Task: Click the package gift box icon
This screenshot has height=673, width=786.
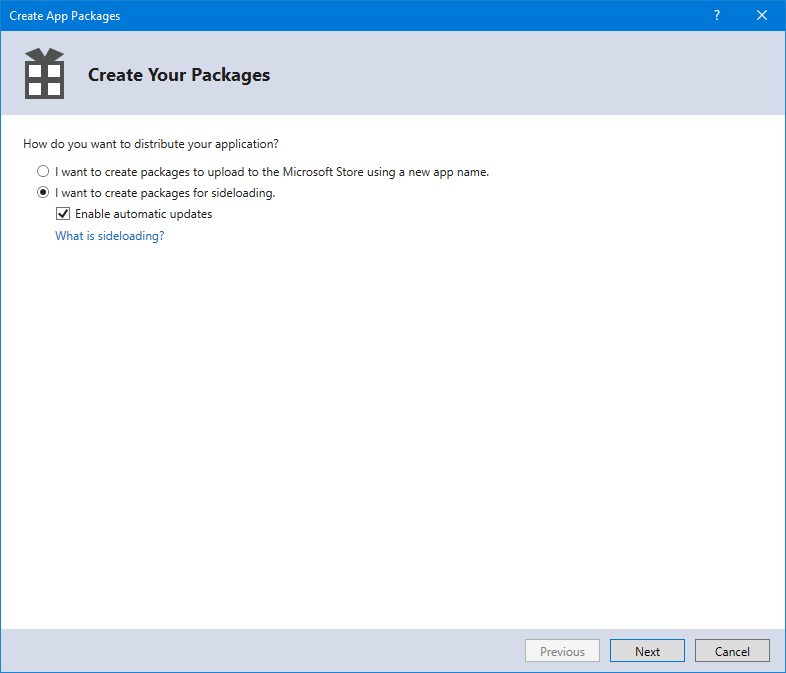Action: point(44,73)
